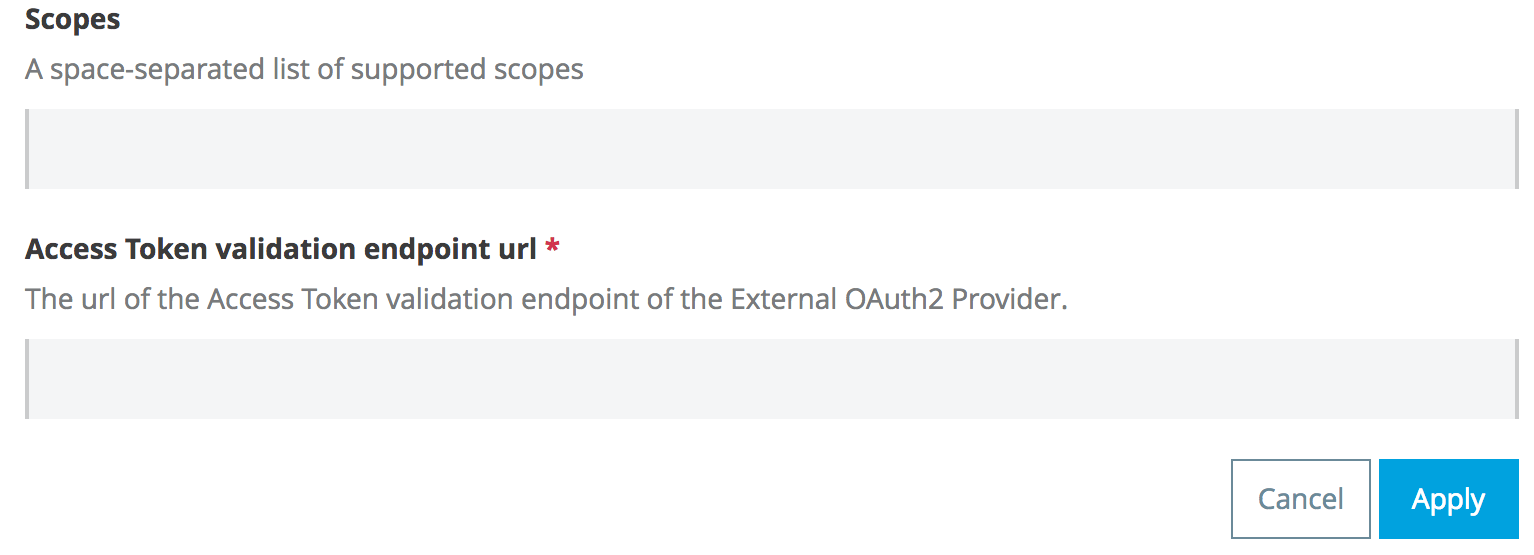The width and height of the screenshot is (1534, 555).
Task: Click the word url in the bold label
Action: [x=517, y=249]
